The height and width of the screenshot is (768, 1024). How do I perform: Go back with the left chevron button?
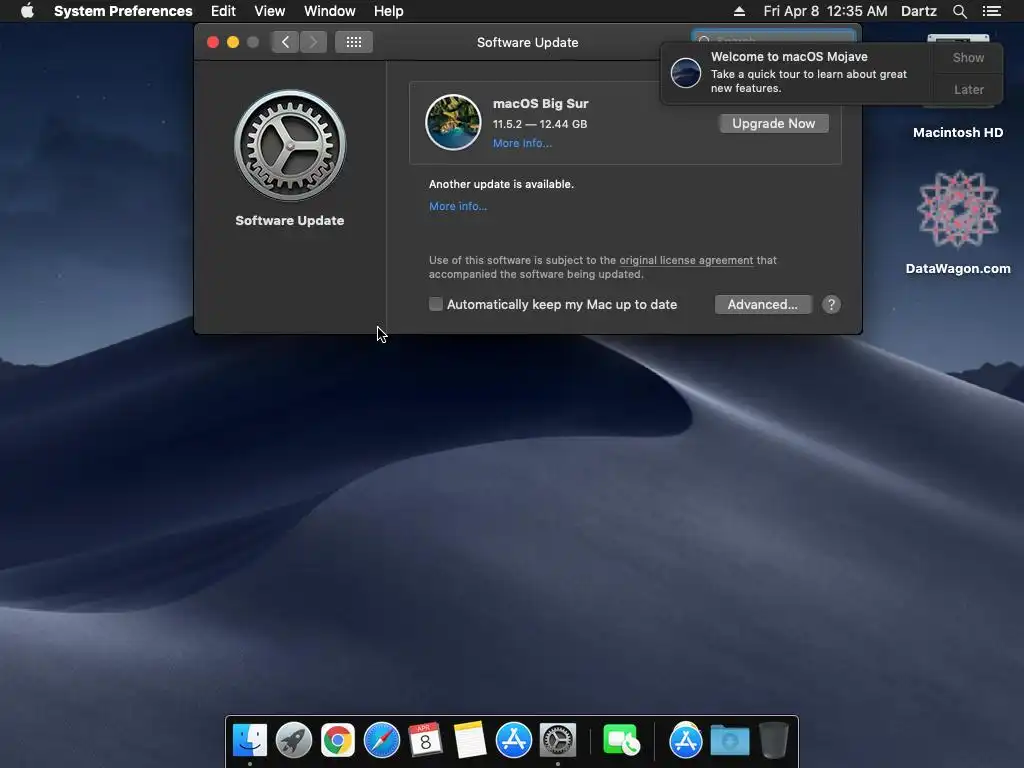coord(285,42)
